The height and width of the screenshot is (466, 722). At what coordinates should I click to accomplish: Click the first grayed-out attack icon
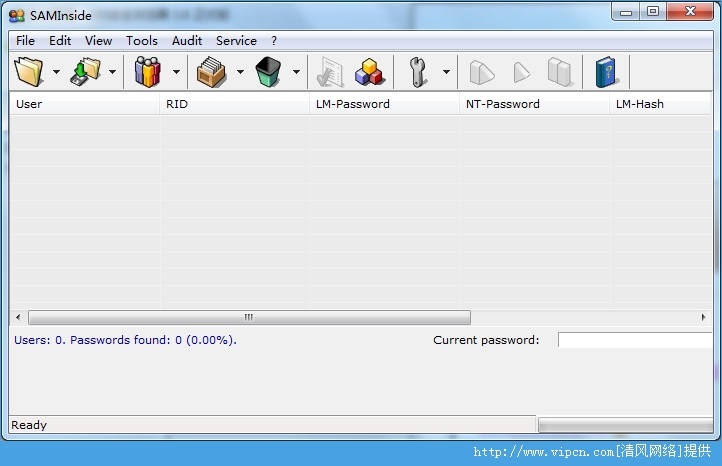[482, 73]
